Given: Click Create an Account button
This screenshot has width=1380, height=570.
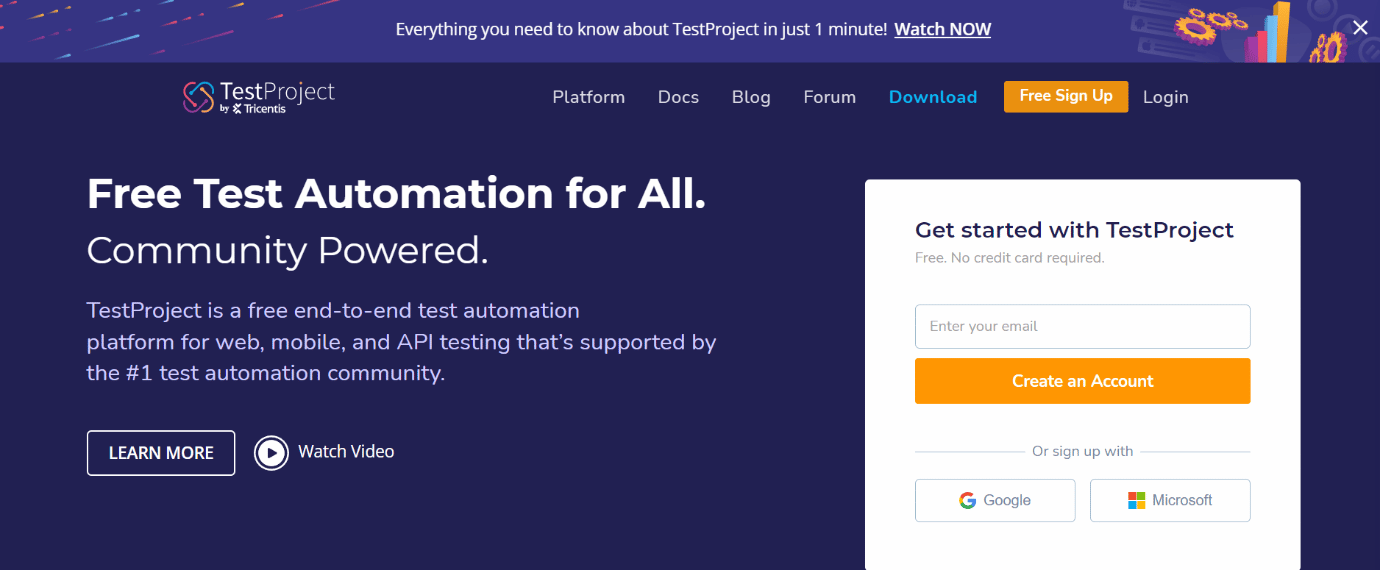Looking at the screenshot, I should click(x=1082, y=381).
